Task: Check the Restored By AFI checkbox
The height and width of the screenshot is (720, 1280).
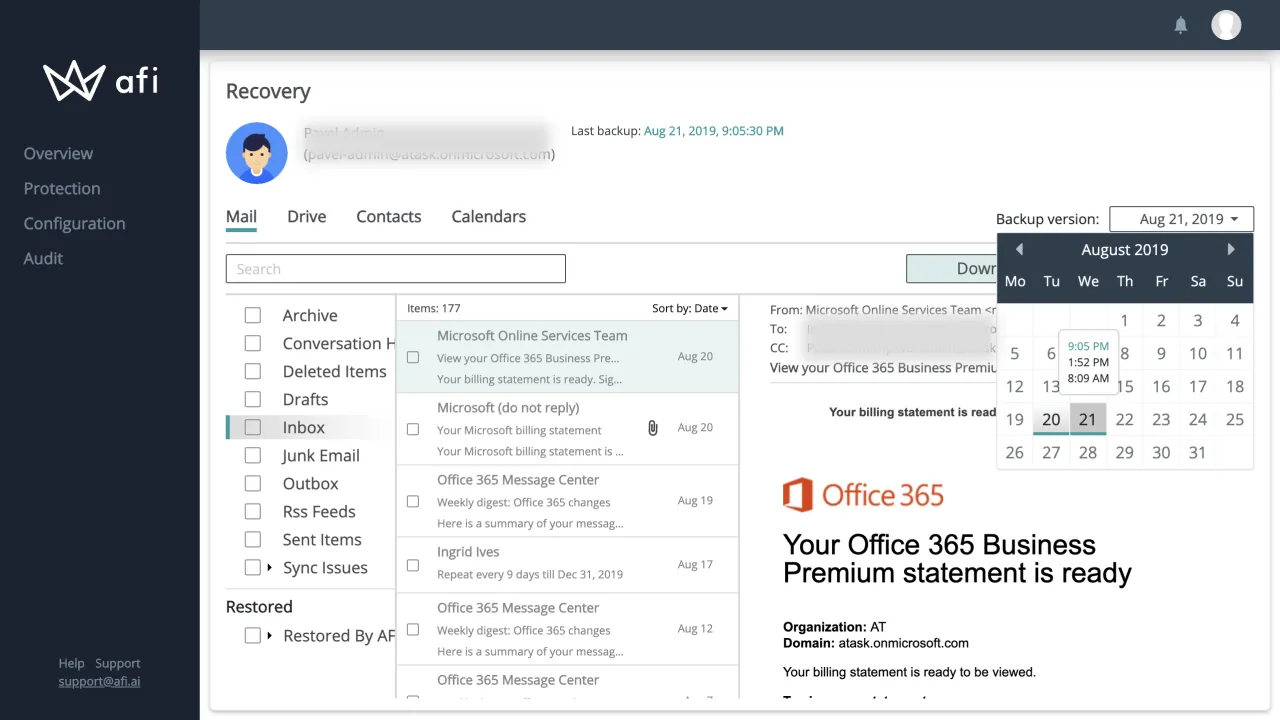Action: (x=253, y=635)
